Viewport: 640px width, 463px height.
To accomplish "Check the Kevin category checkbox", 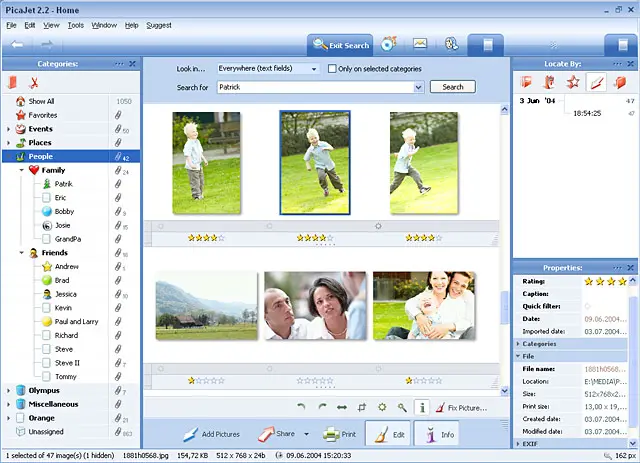I will [x=47, y=308].
